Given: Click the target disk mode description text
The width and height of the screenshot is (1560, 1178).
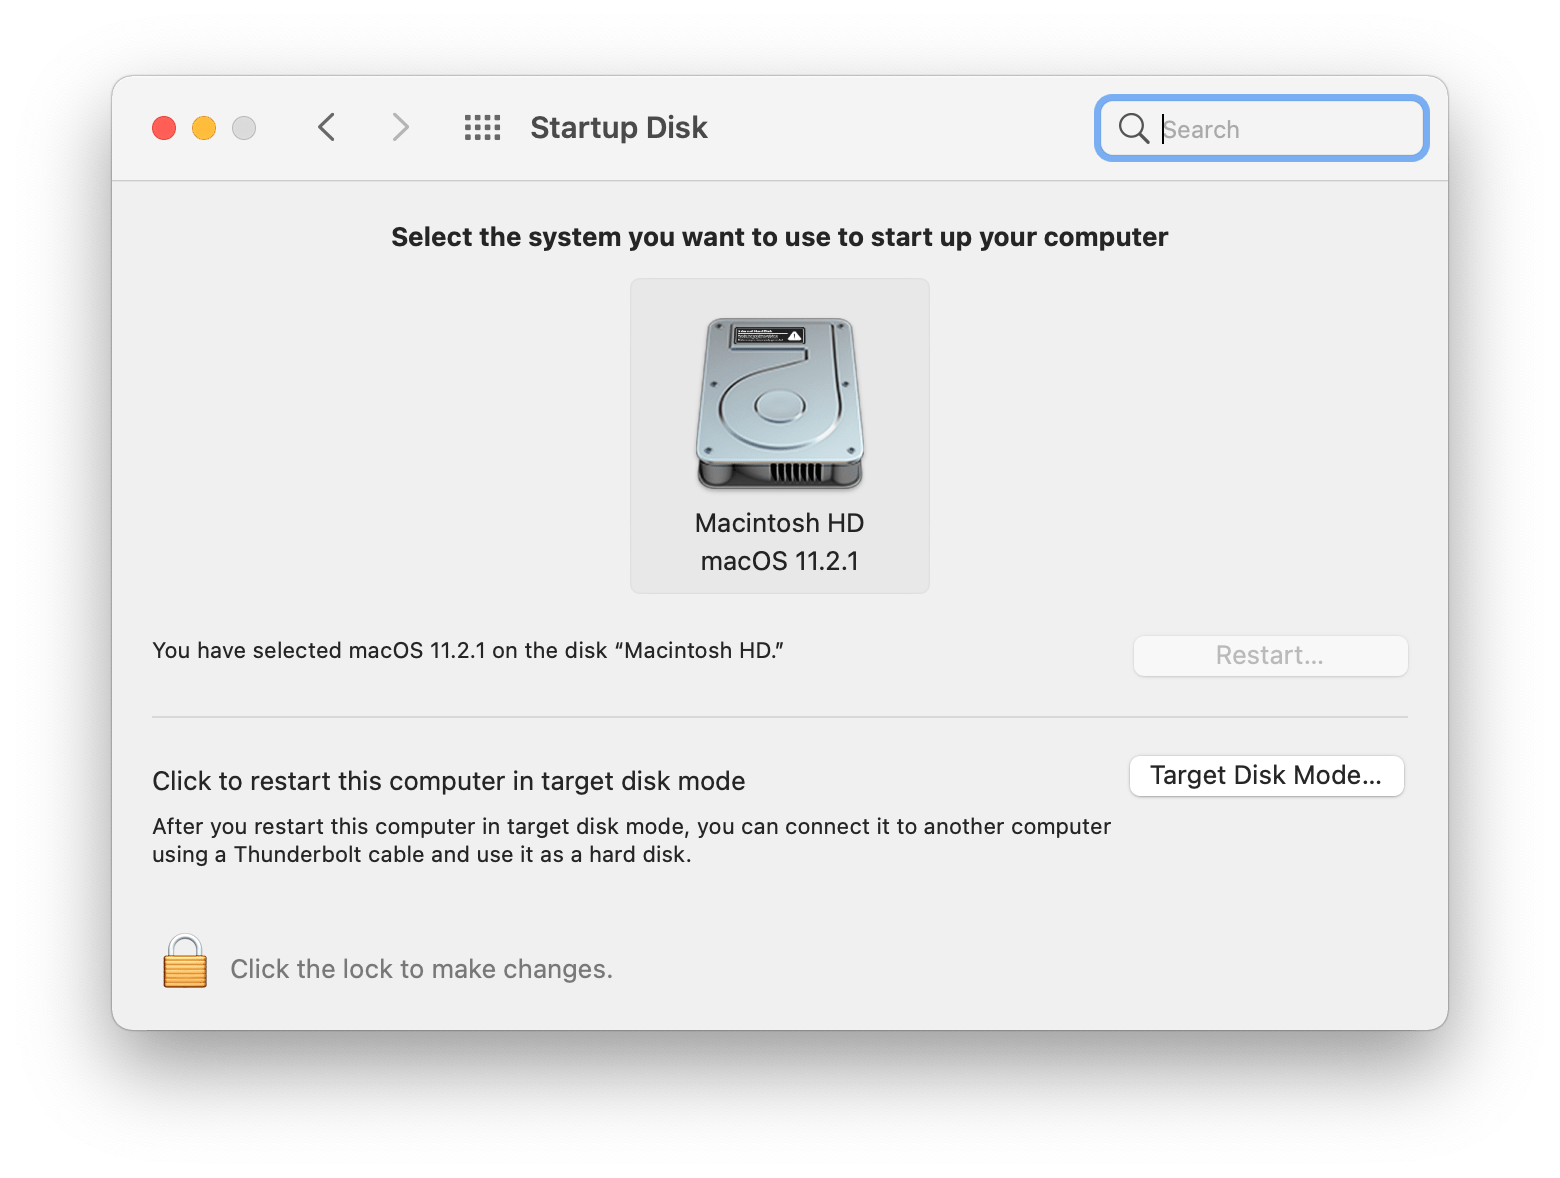Looking at the screenshot, I should pyautogui.click(x=630, y=840).
